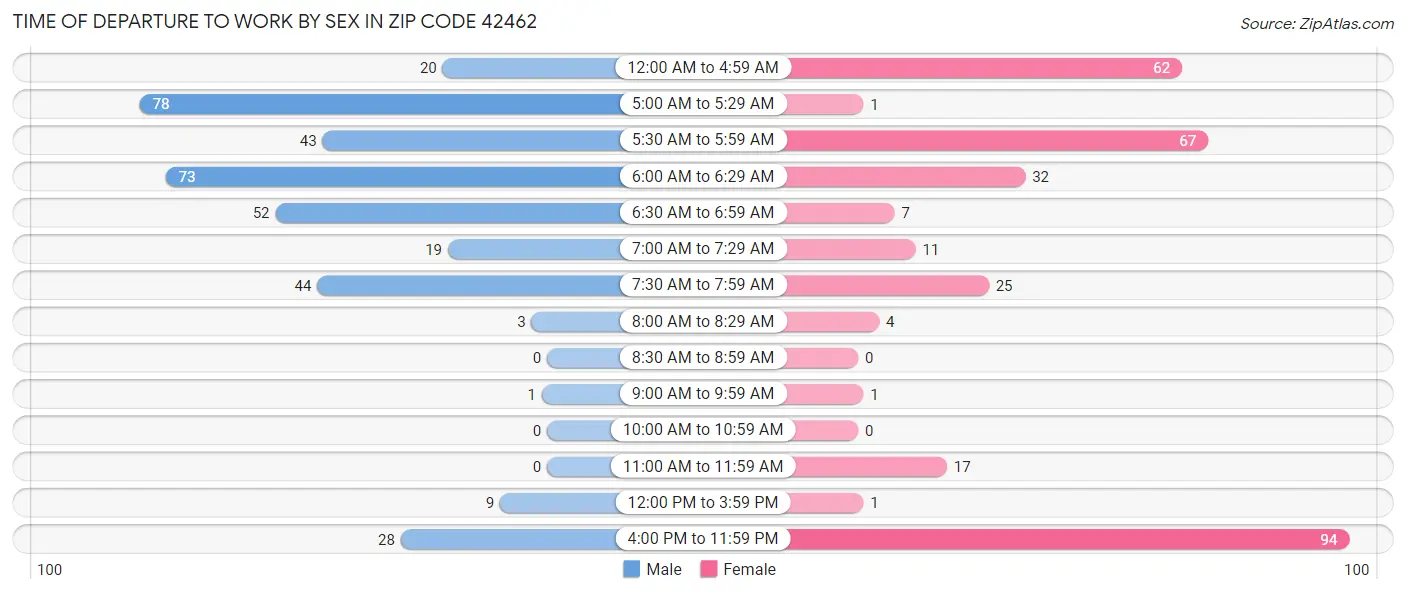Click the female bar showing 94

coord(1067,540)
